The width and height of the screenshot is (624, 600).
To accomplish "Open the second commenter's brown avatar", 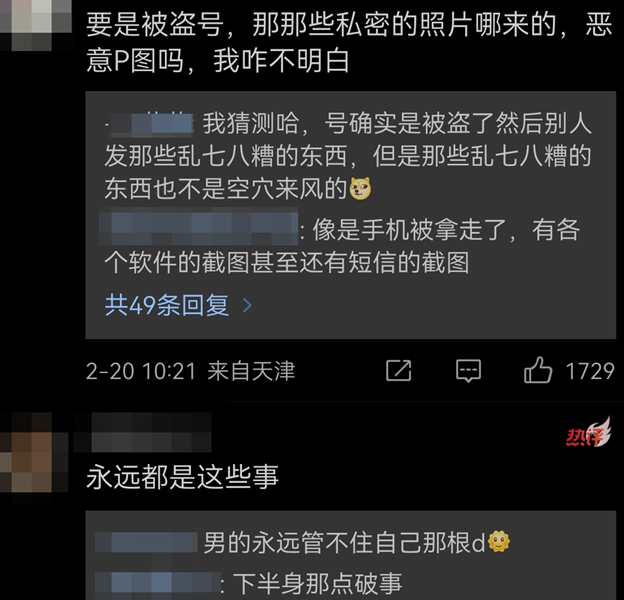I will [34, 458].
